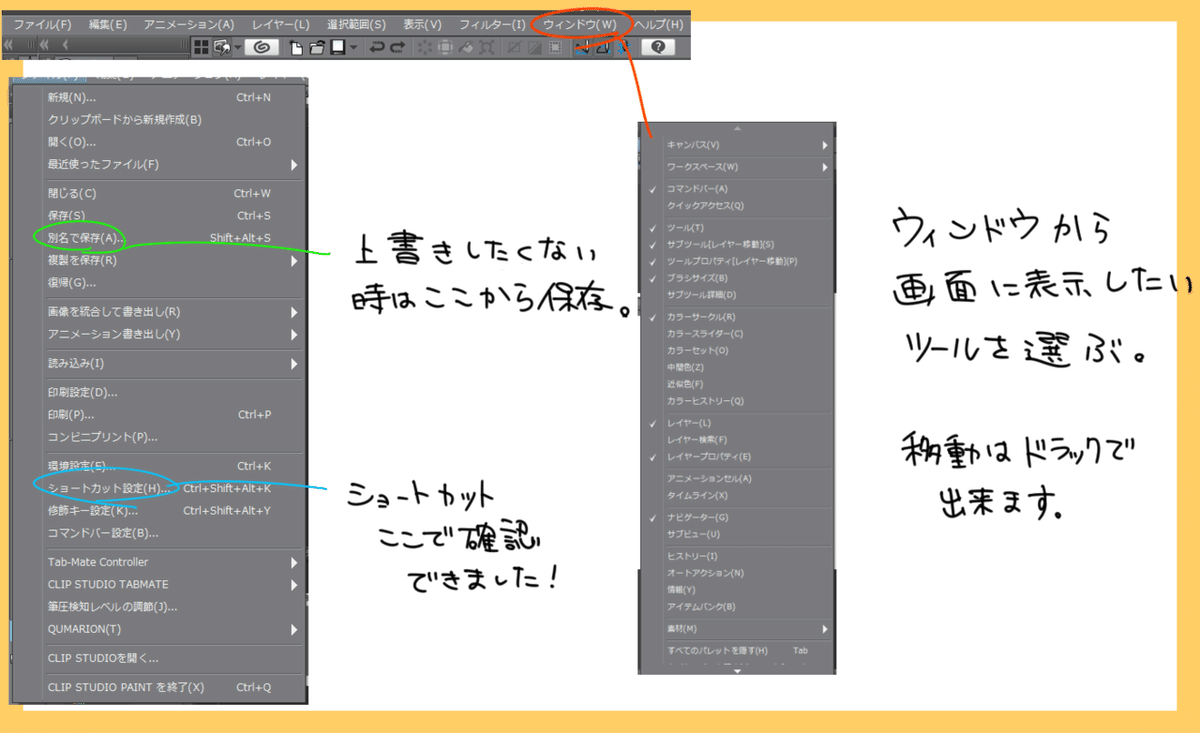Click the paint bucket fill icon in command bar
This screenshot has height=733, width=1200.
pyautogui.click(x=465, y=46)
